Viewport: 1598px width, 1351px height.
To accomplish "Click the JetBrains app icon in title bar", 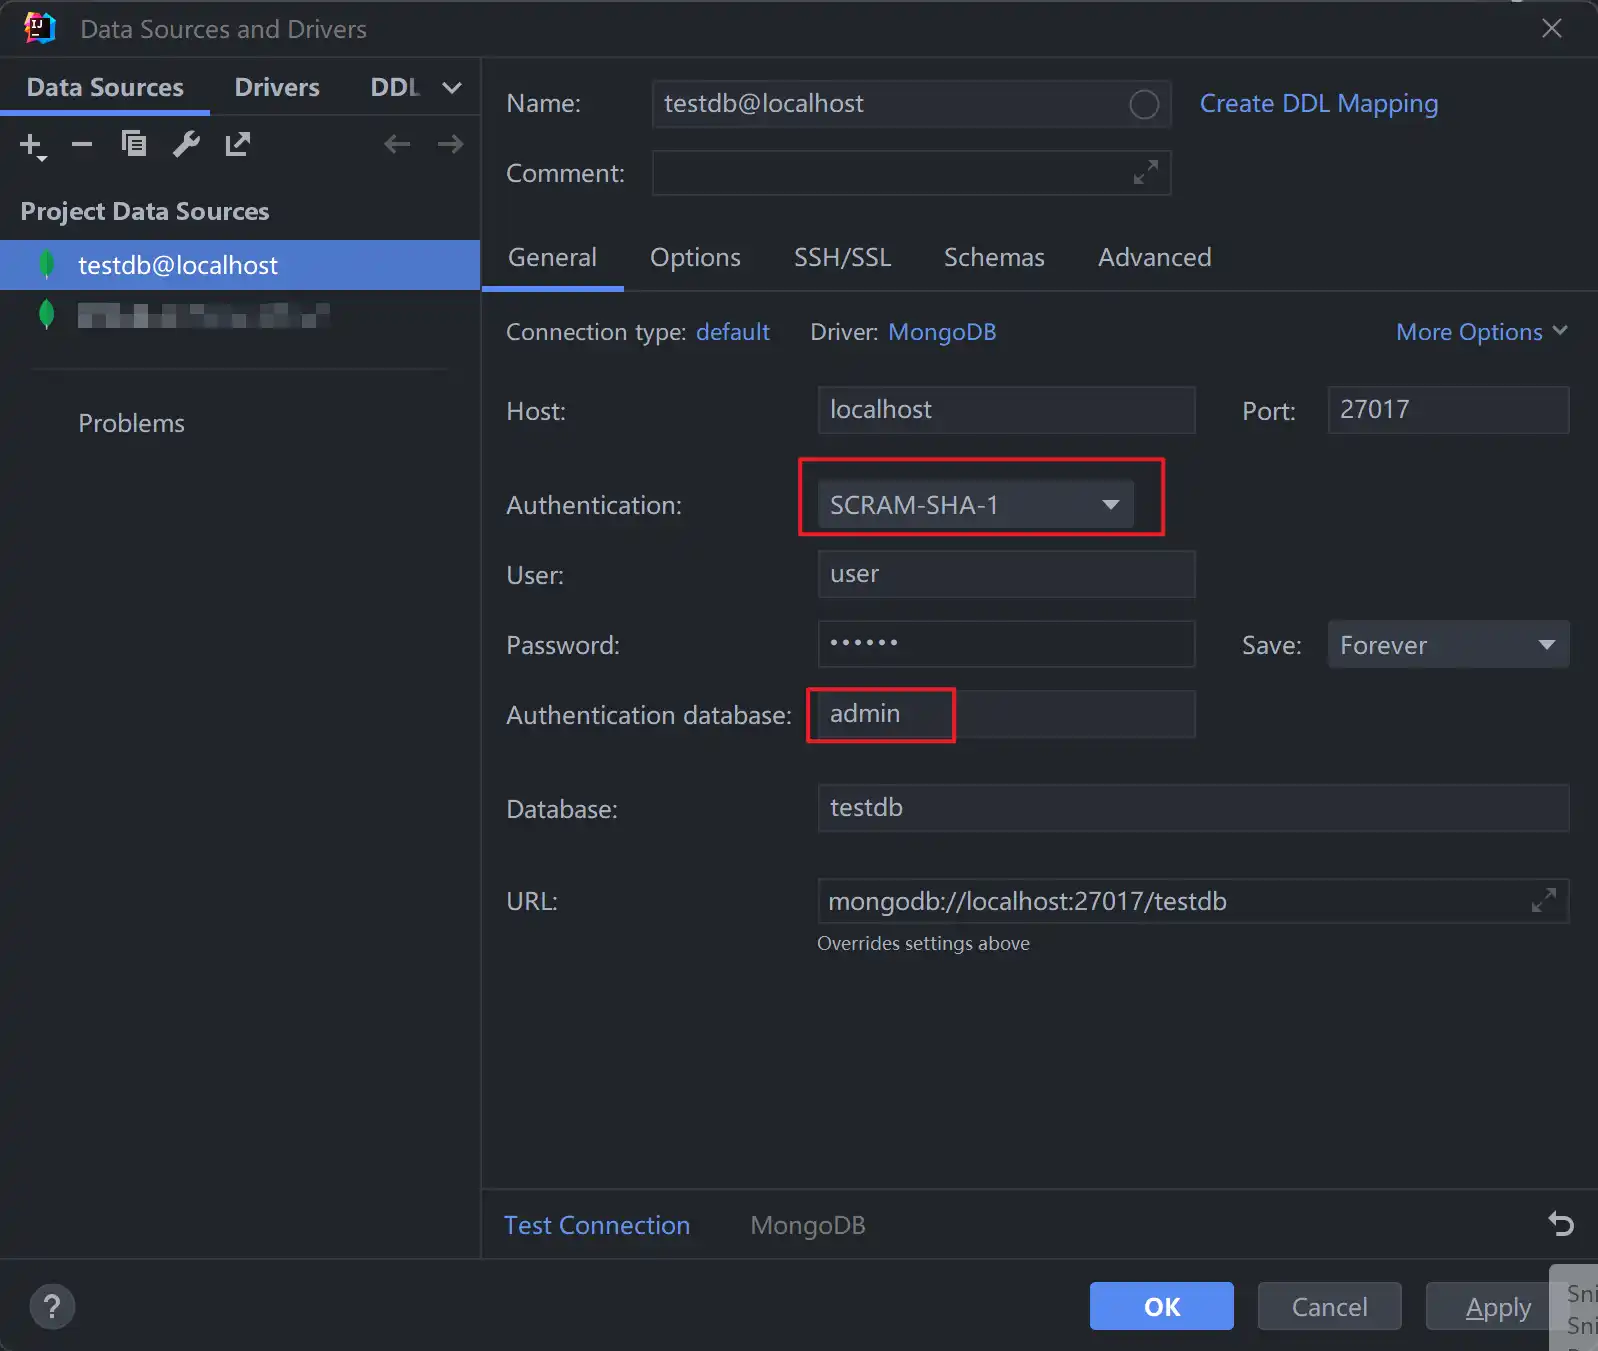I will pos(40,28).
